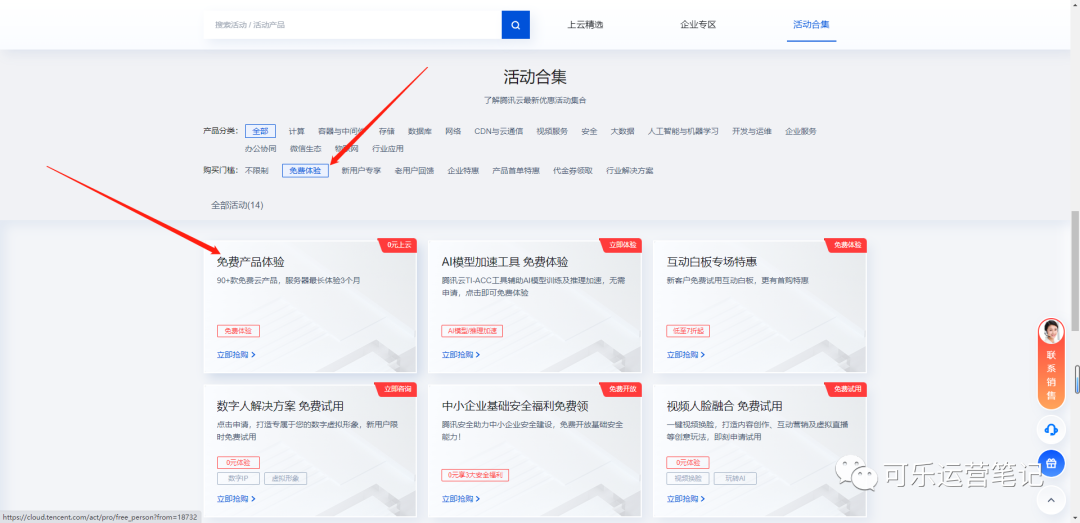The width and height of the screenshot is (1080, 523).
Task: Click 立即抢购 in 免费产品体验 card
Action: point(236,355)
